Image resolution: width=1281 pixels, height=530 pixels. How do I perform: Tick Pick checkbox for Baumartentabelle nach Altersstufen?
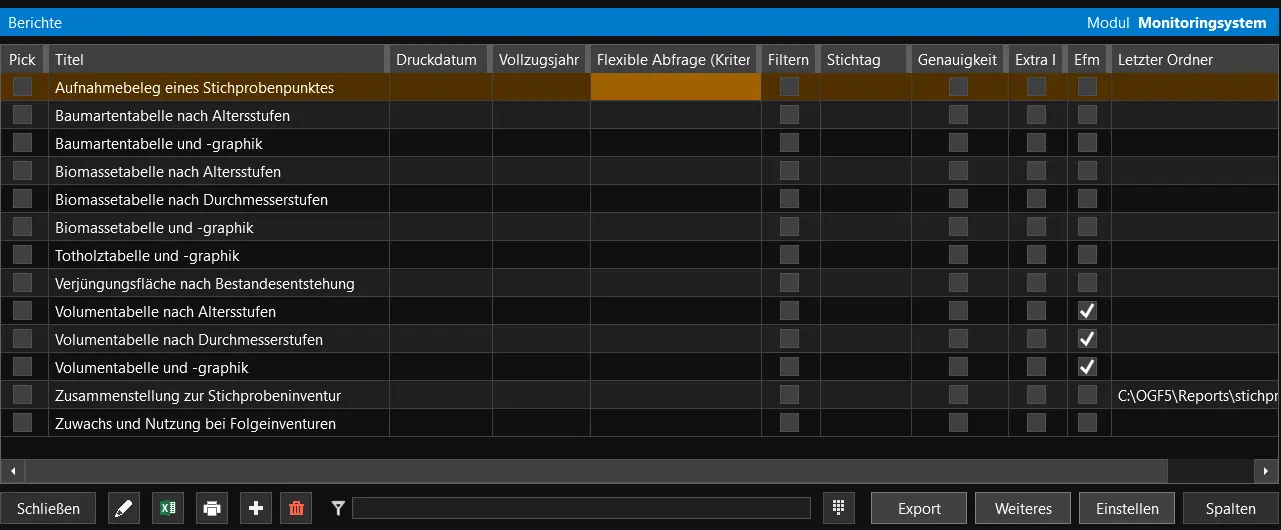click(x=23, y=116)
